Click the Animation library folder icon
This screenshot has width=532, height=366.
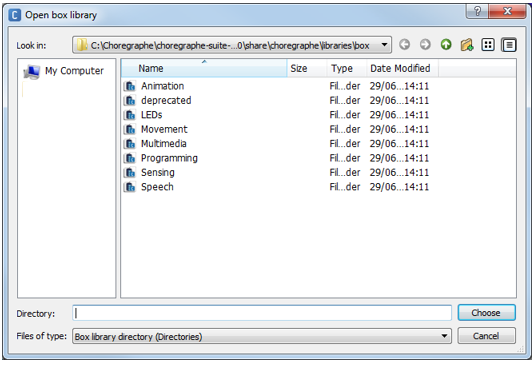130,86
